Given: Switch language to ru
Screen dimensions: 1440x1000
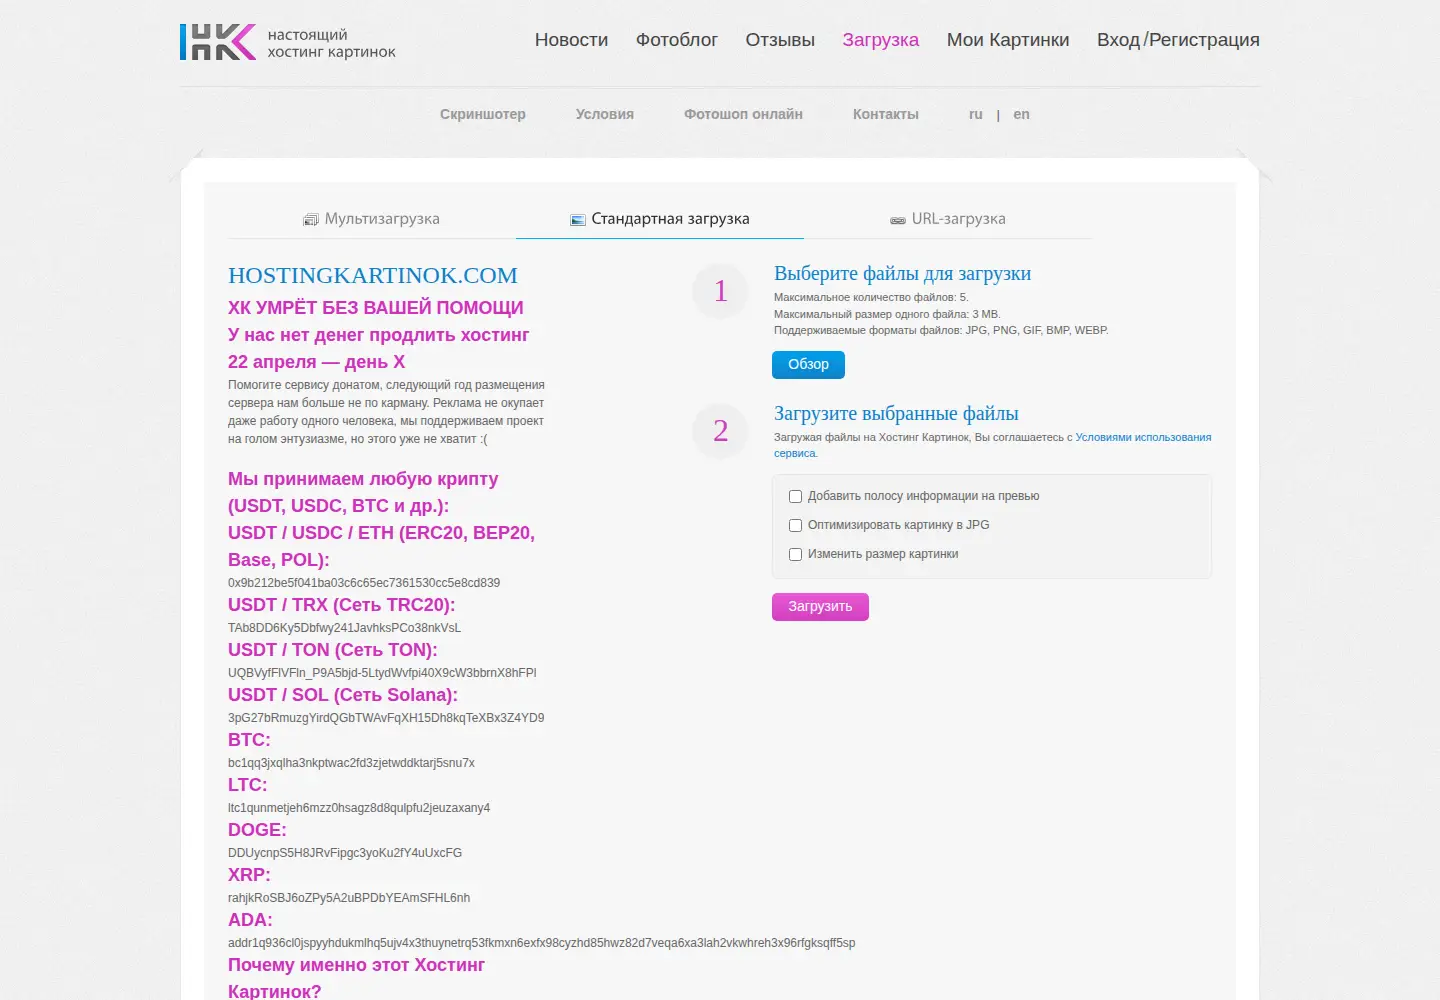Looking at the screenshot, I should click(976, 114).
